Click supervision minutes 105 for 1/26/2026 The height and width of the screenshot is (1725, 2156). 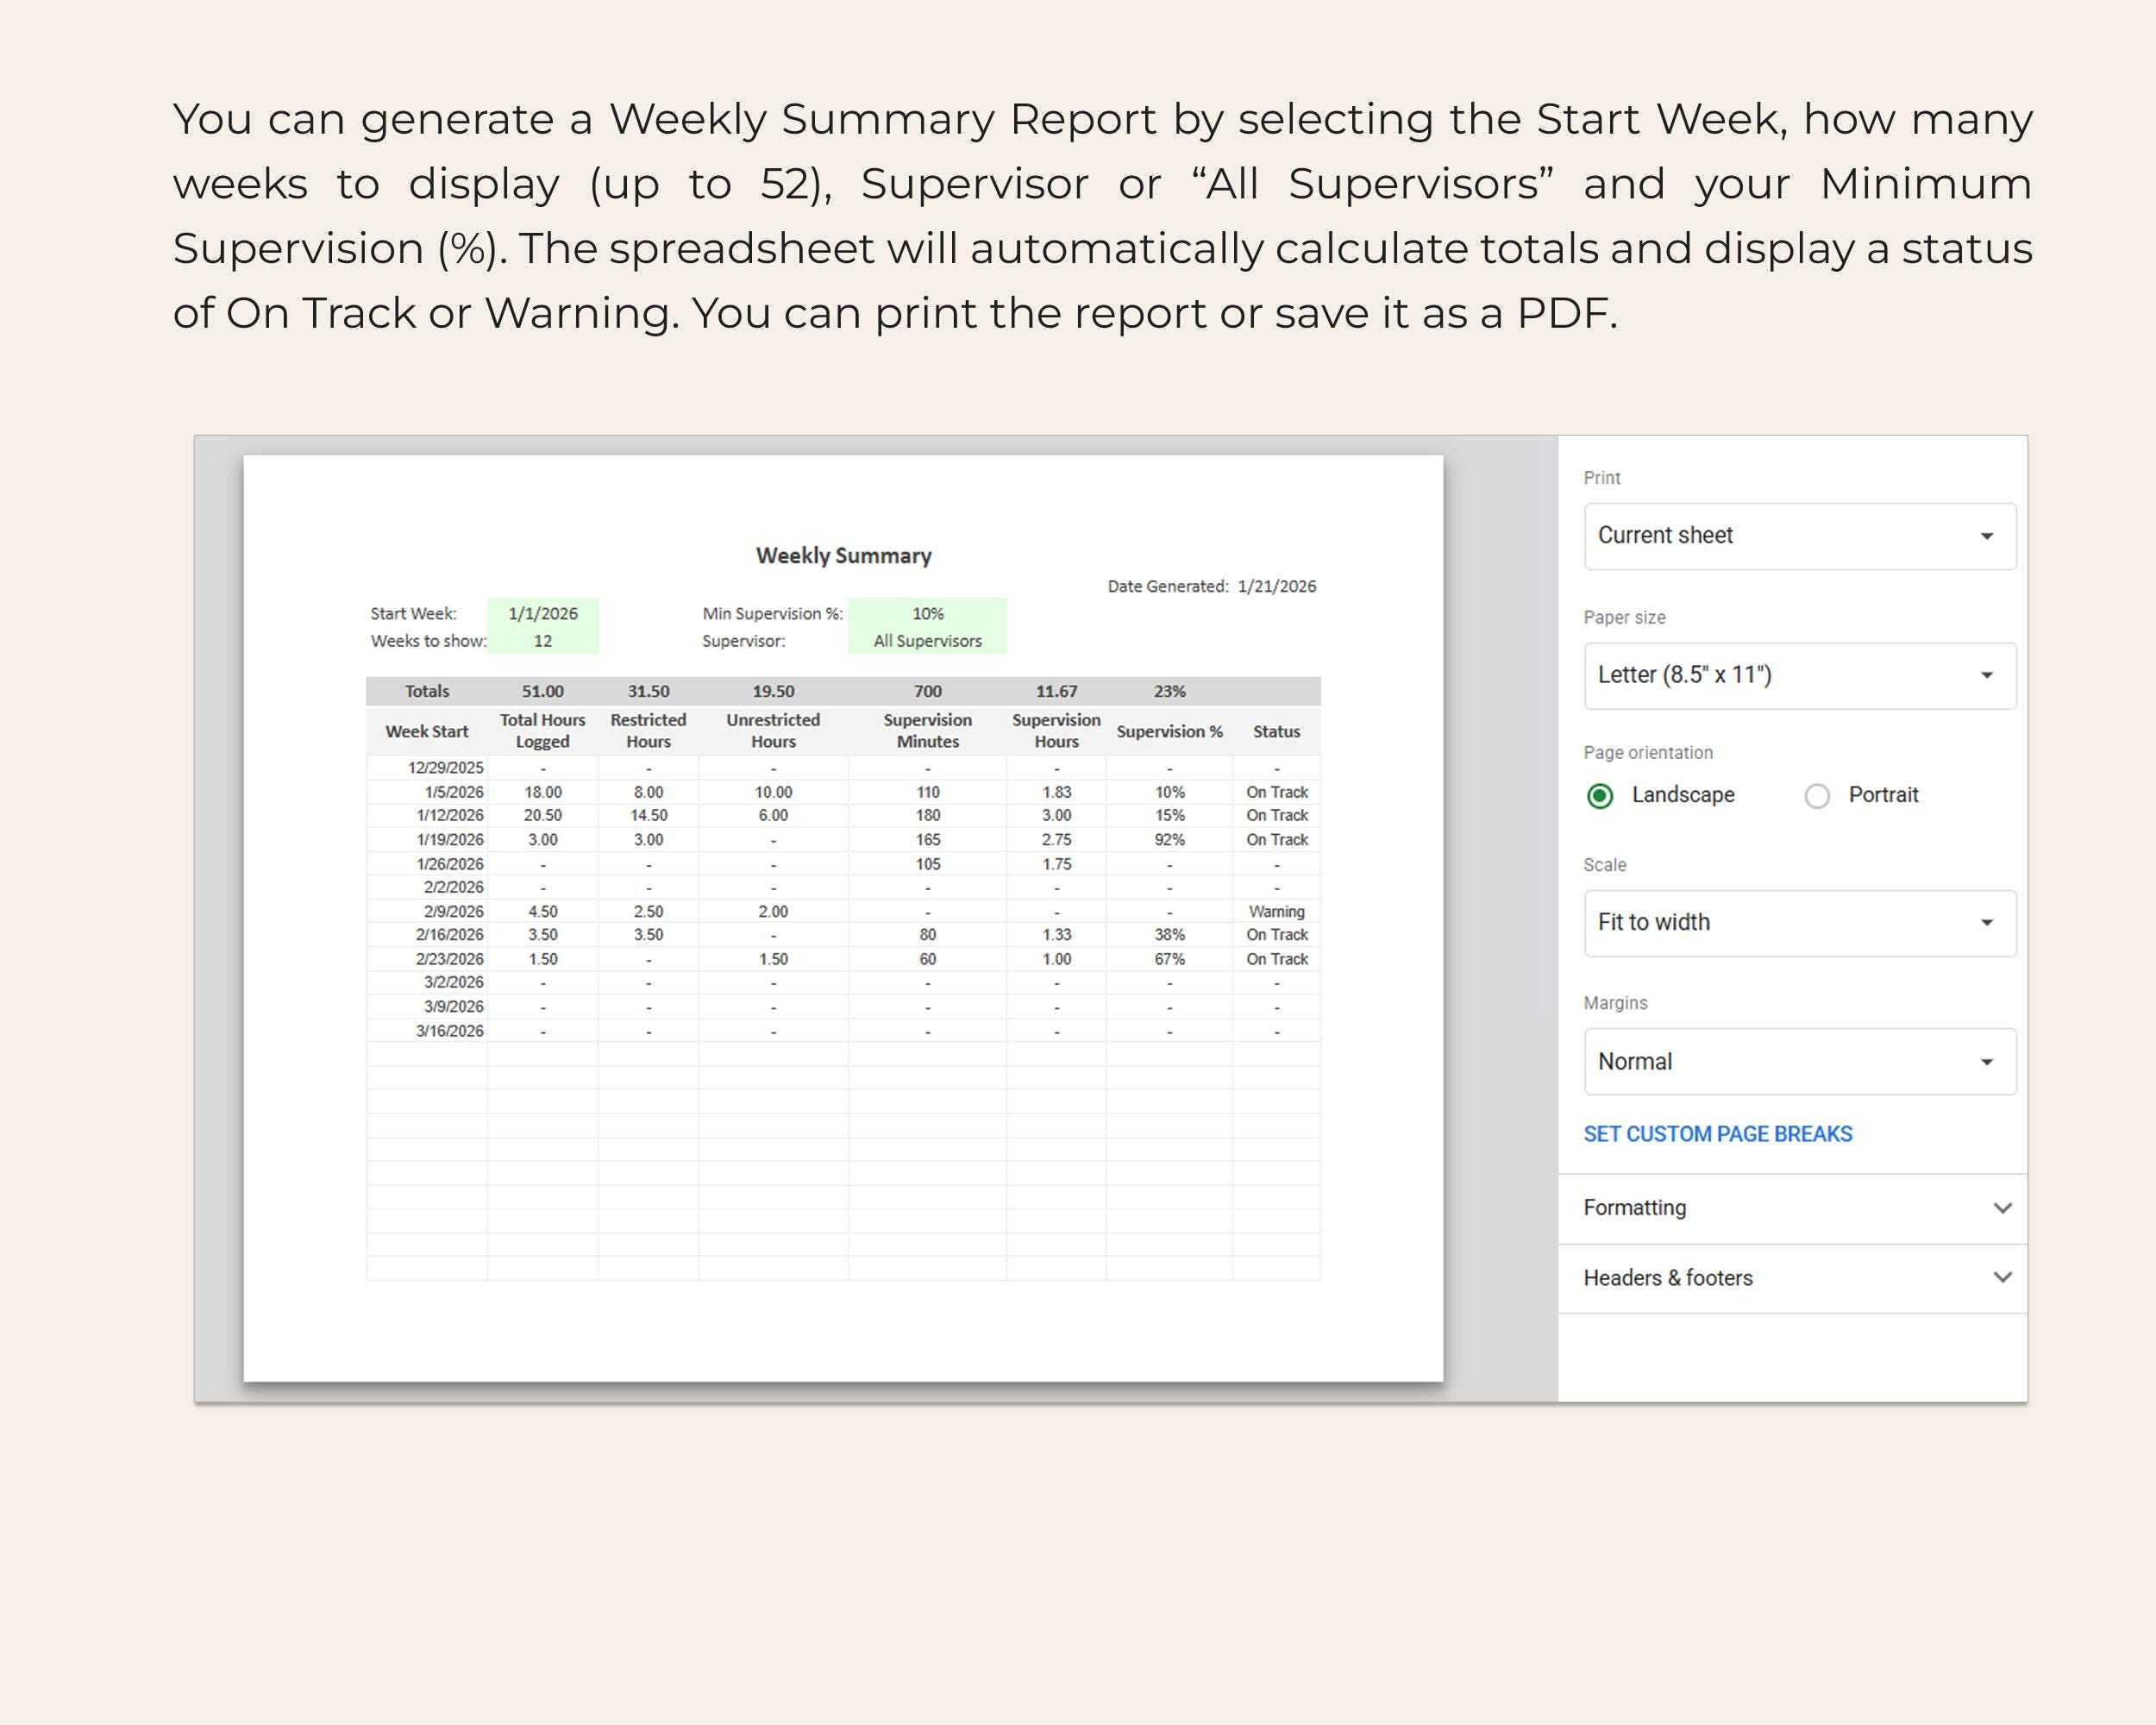(927, 864)
